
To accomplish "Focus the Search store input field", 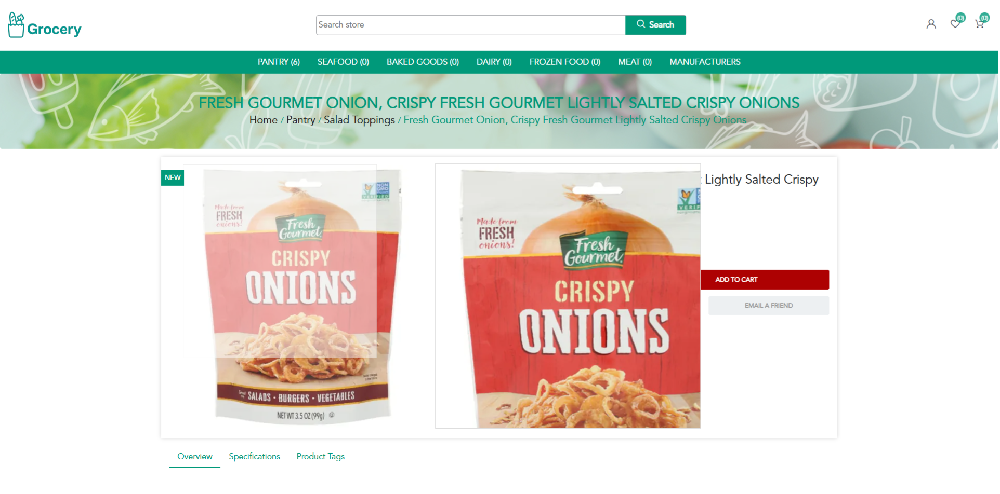I will coord(471,25).
